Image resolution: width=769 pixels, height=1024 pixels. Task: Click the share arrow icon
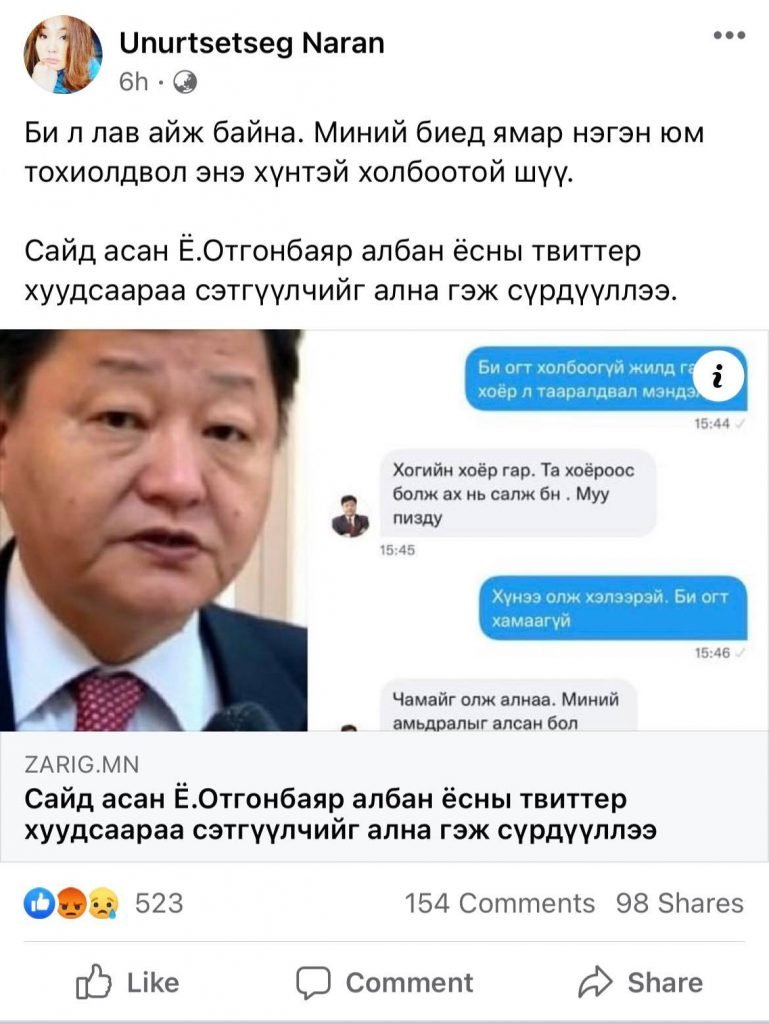pyautogui.click(x=595, y=982)
